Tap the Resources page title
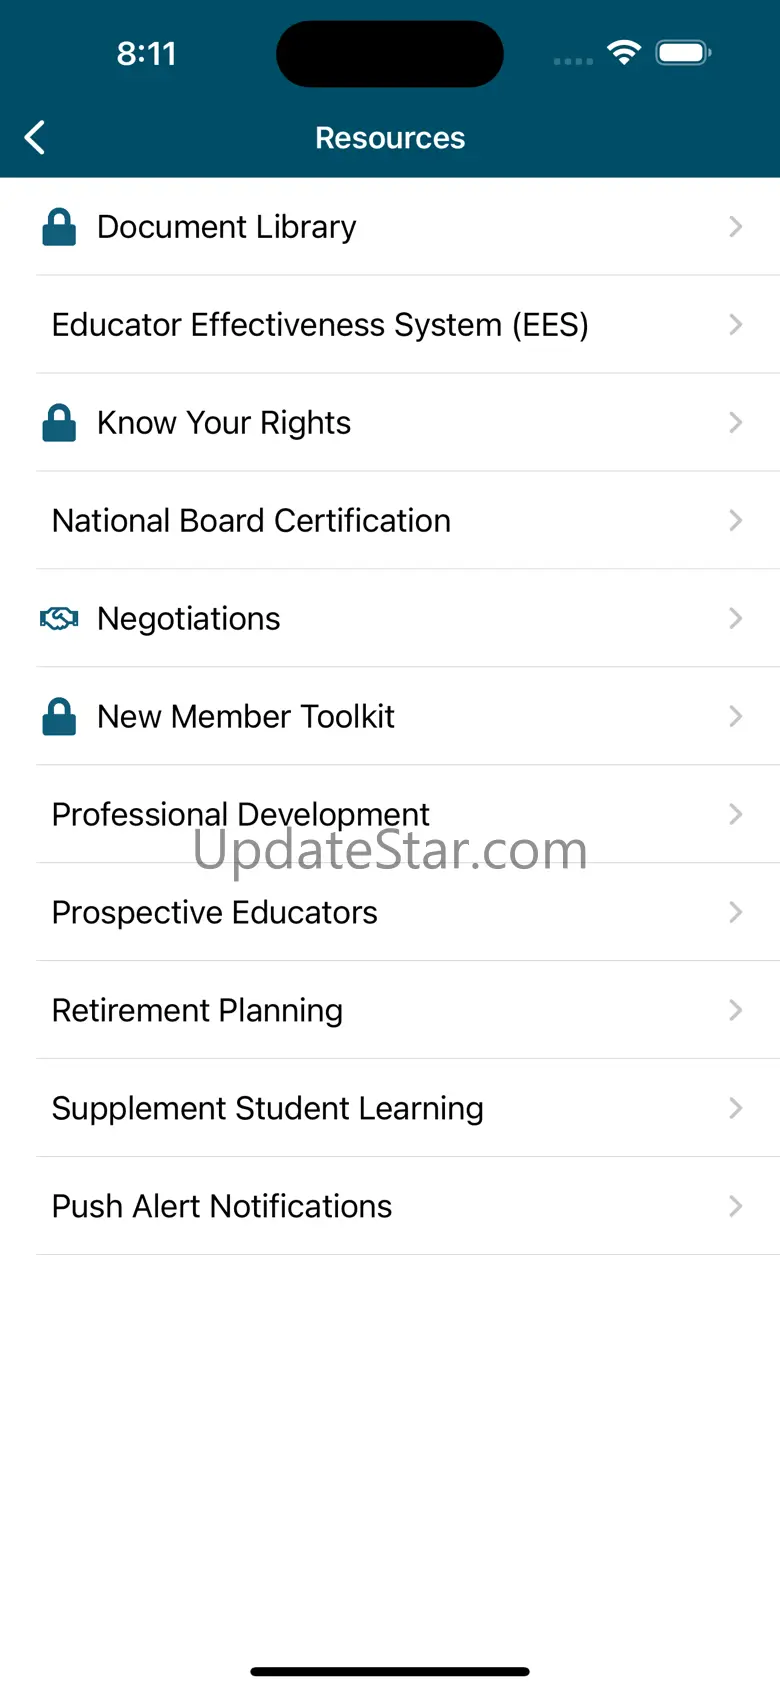Screen dimensions: 780x1691 pyautogui.click(x=390, y=138)
